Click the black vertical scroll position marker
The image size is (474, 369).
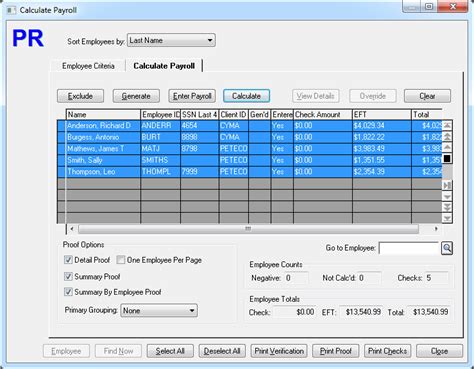447,158
